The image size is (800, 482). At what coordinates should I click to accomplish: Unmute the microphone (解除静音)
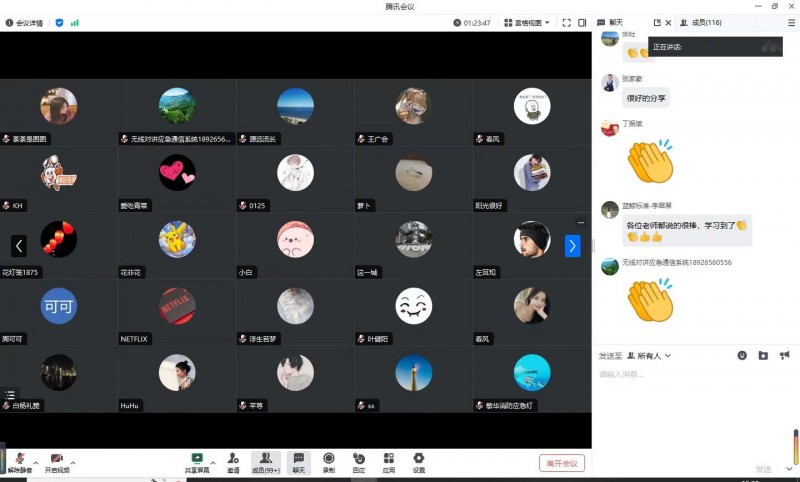click(x=19, y=461)
